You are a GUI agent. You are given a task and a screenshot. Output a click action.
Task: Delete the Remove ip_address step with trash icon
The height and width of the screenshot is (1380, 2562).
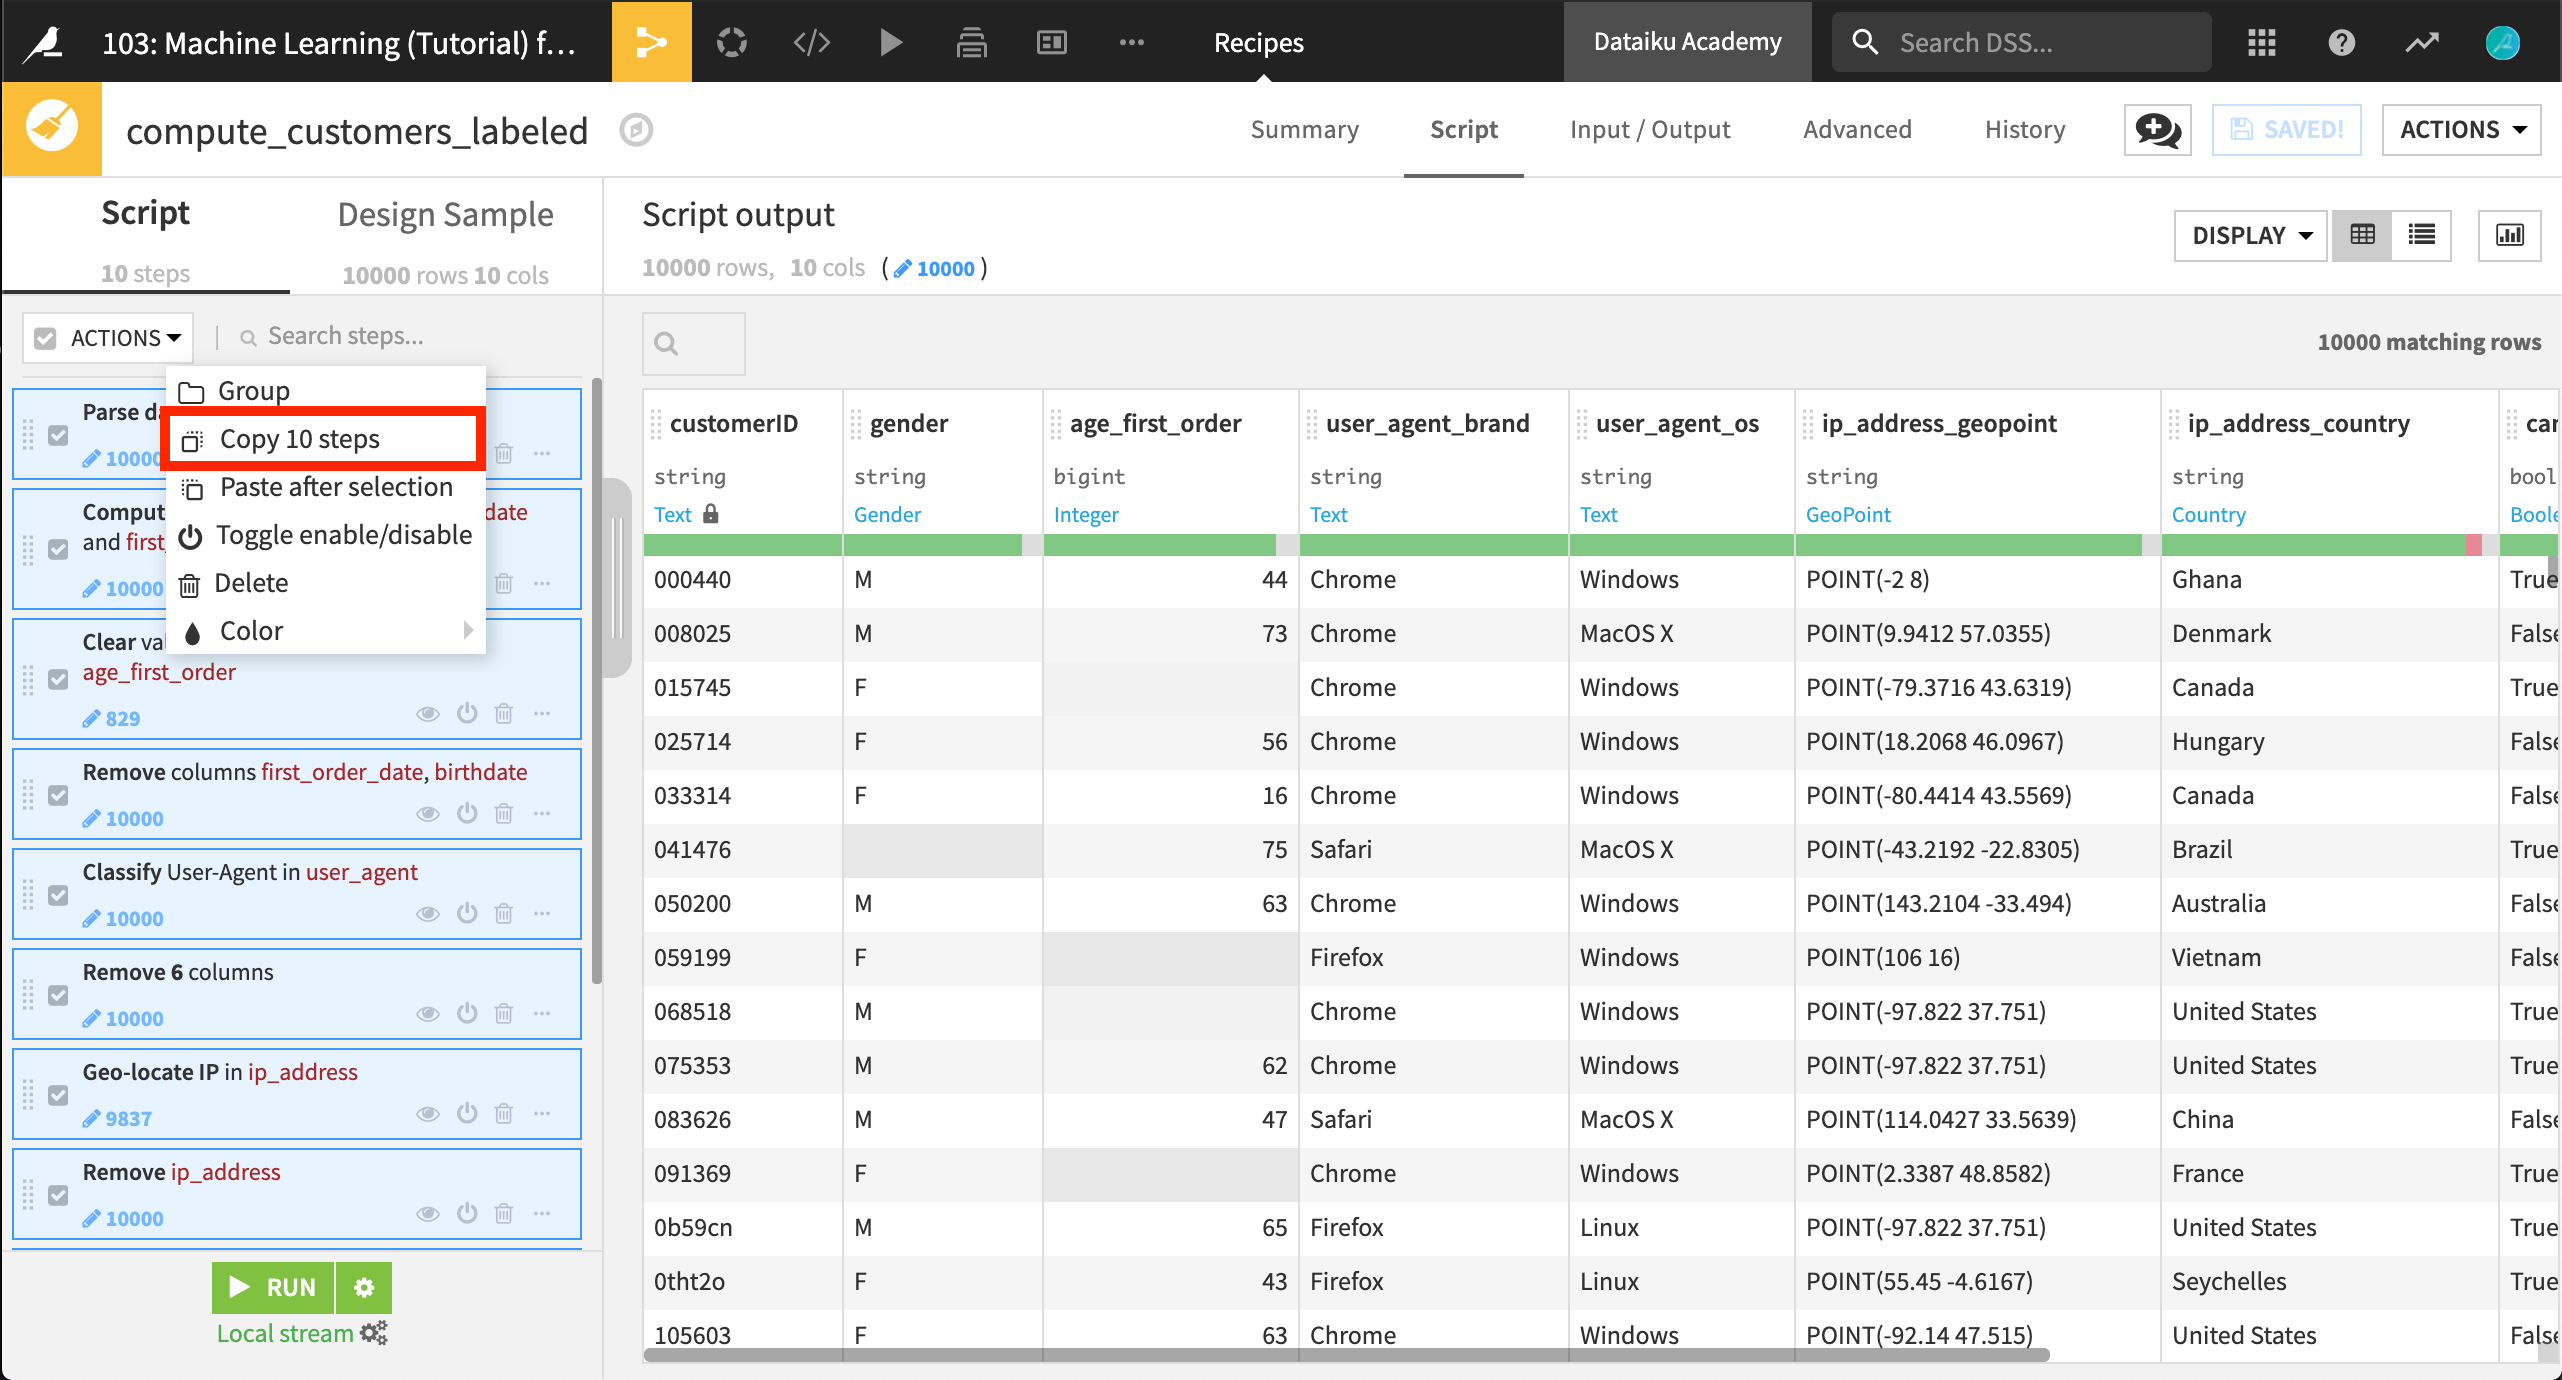[x=504, y=1213]
